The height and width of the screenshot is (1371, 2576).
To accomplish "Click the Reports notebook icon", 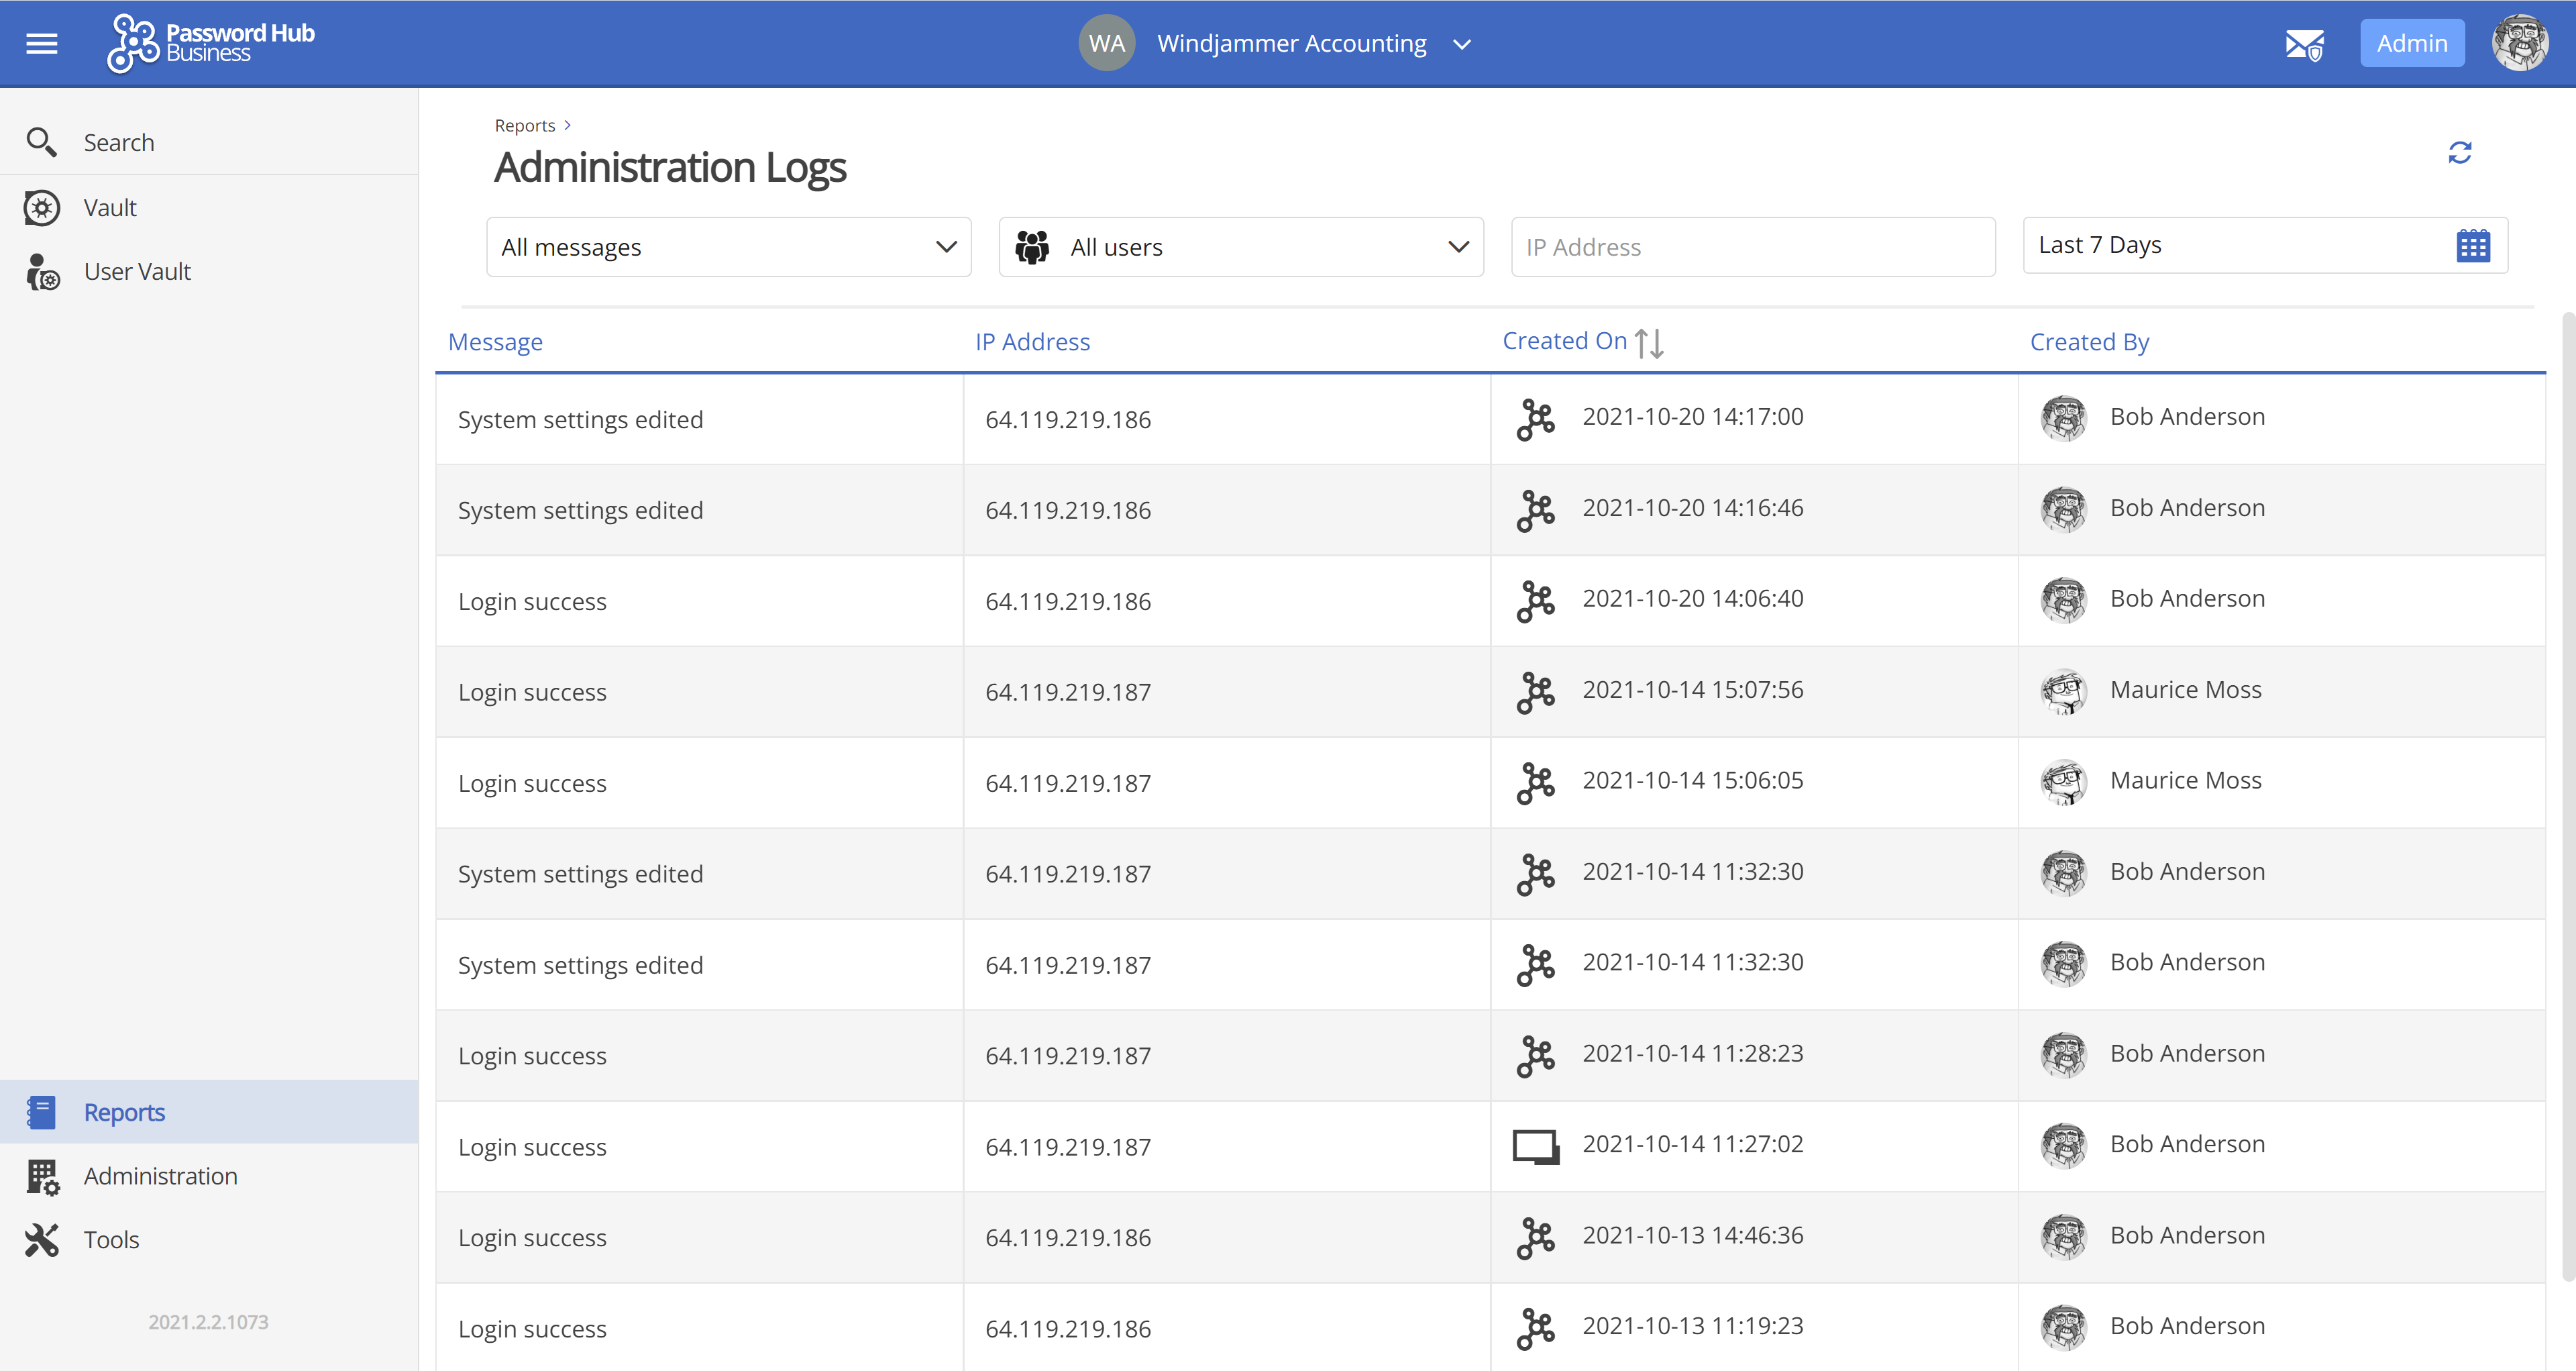I will coord(41,1111).
